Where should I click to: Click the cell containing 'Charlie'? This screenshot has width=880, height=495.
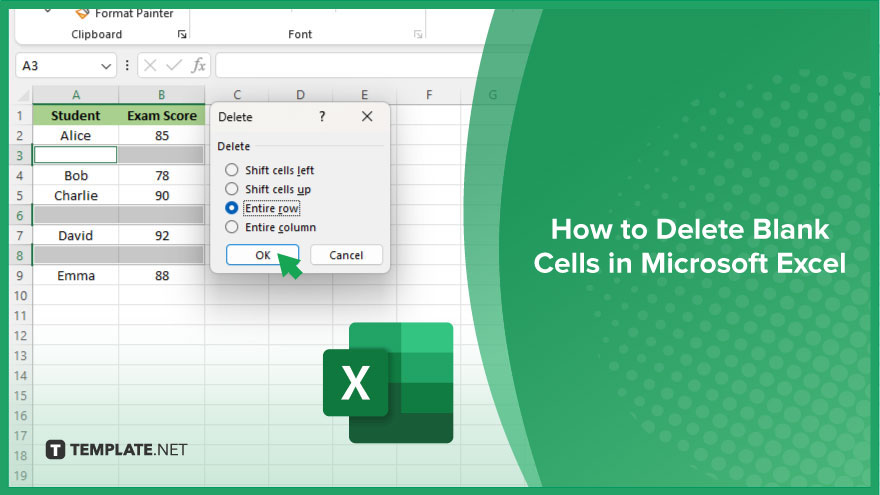point(76,195)
